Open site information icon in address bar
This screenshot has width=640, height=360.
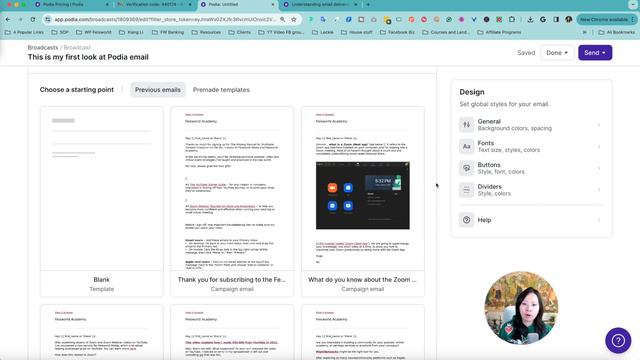pyautogui.click(x=48, y=19)
